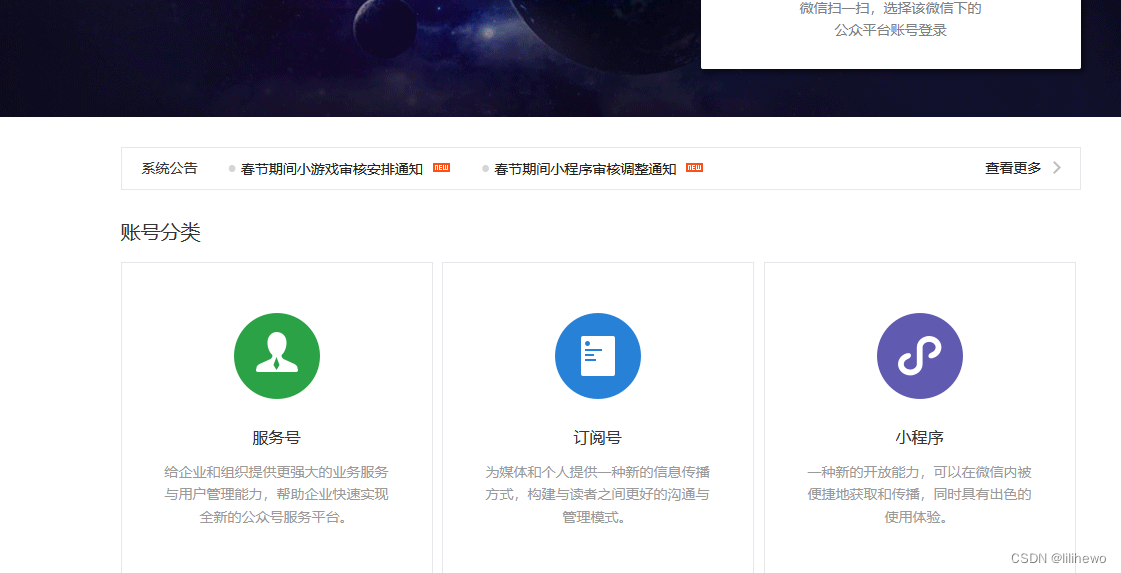Click the NEW badge after 小游戏审核安排通知
This screenshot has height=573, width=1121.
(442, 168)
